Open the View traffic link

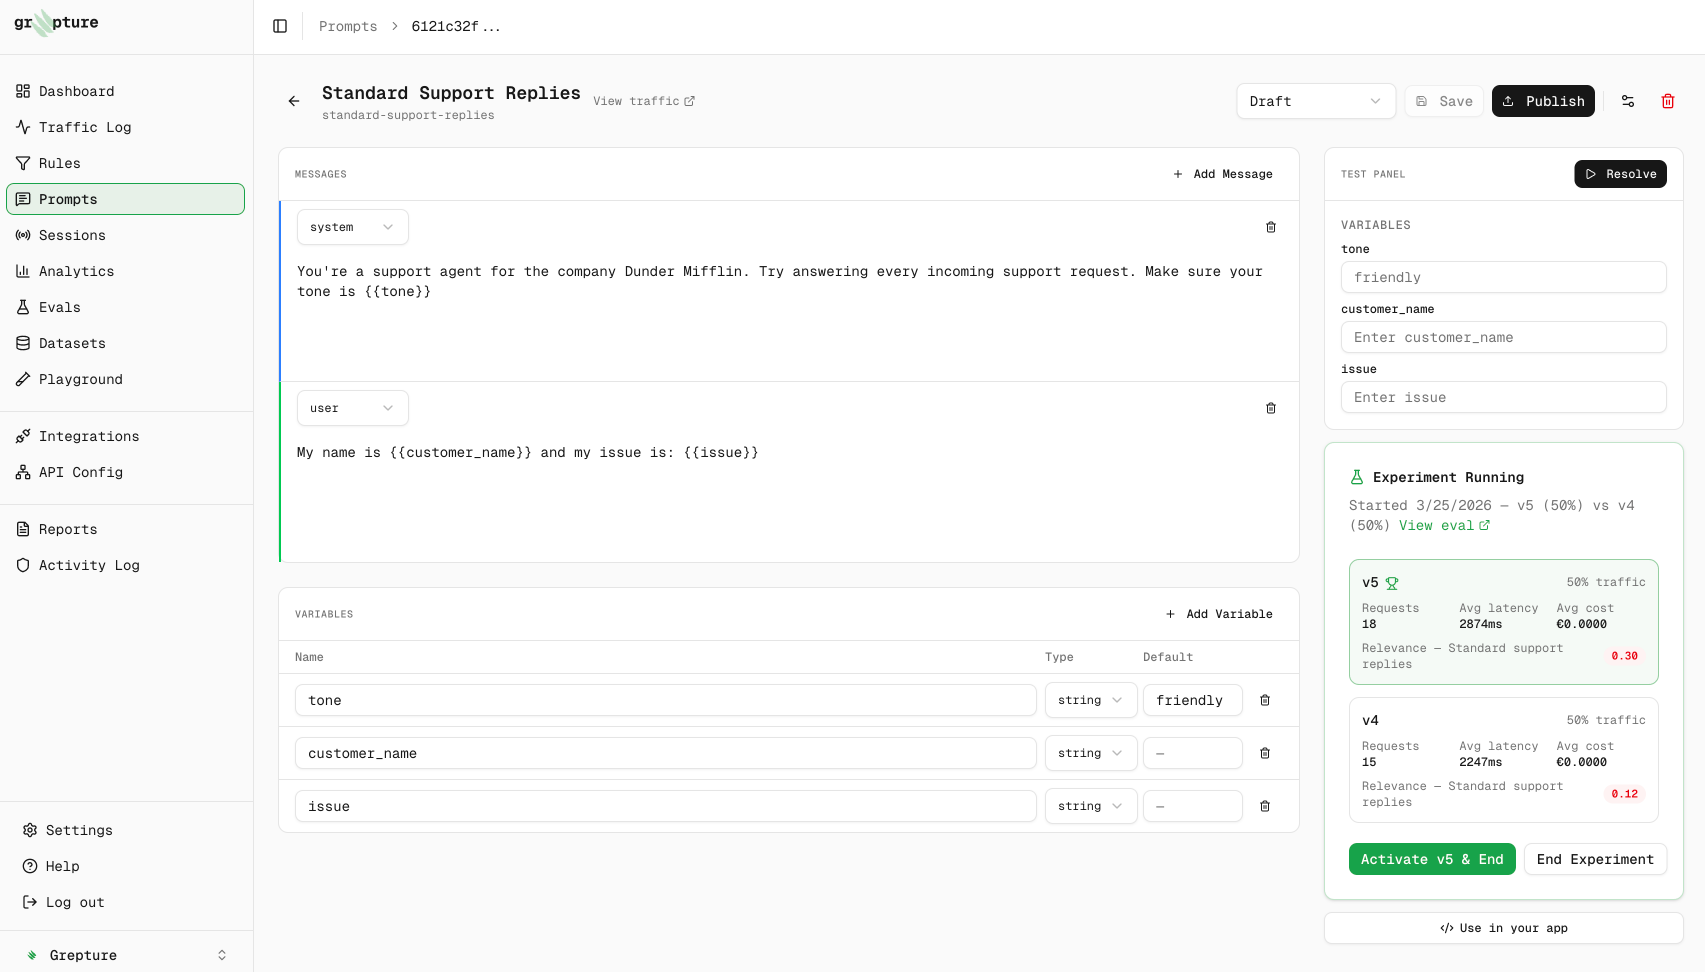point(644,101)
